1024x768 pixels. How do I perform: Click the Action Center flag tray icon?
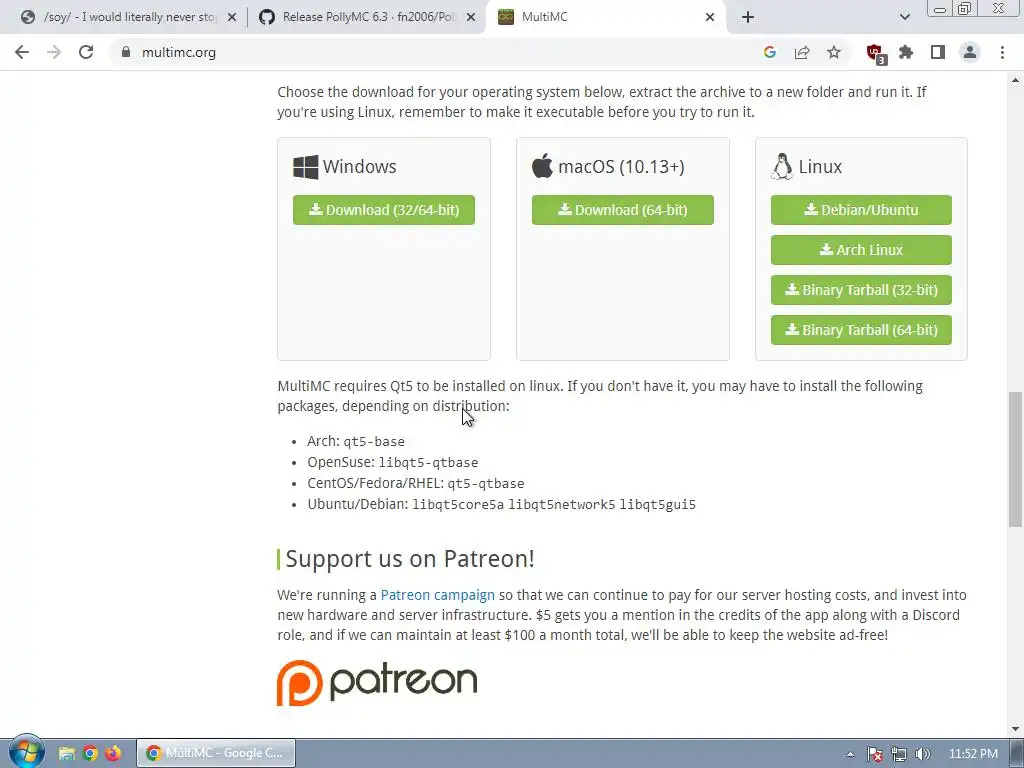click(x=875, y=754)
